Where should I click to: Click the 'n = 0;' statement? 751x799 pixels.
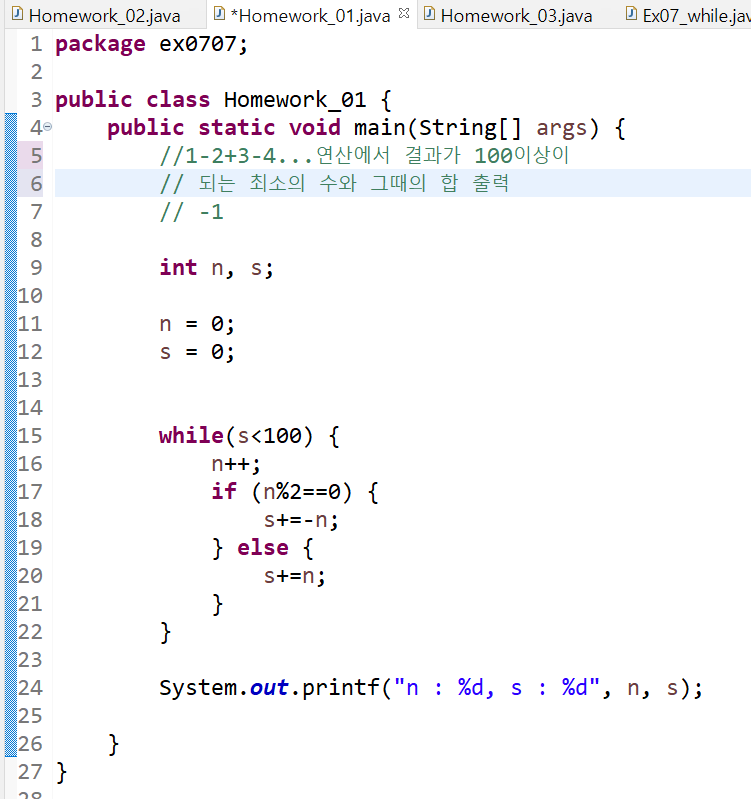197,324
